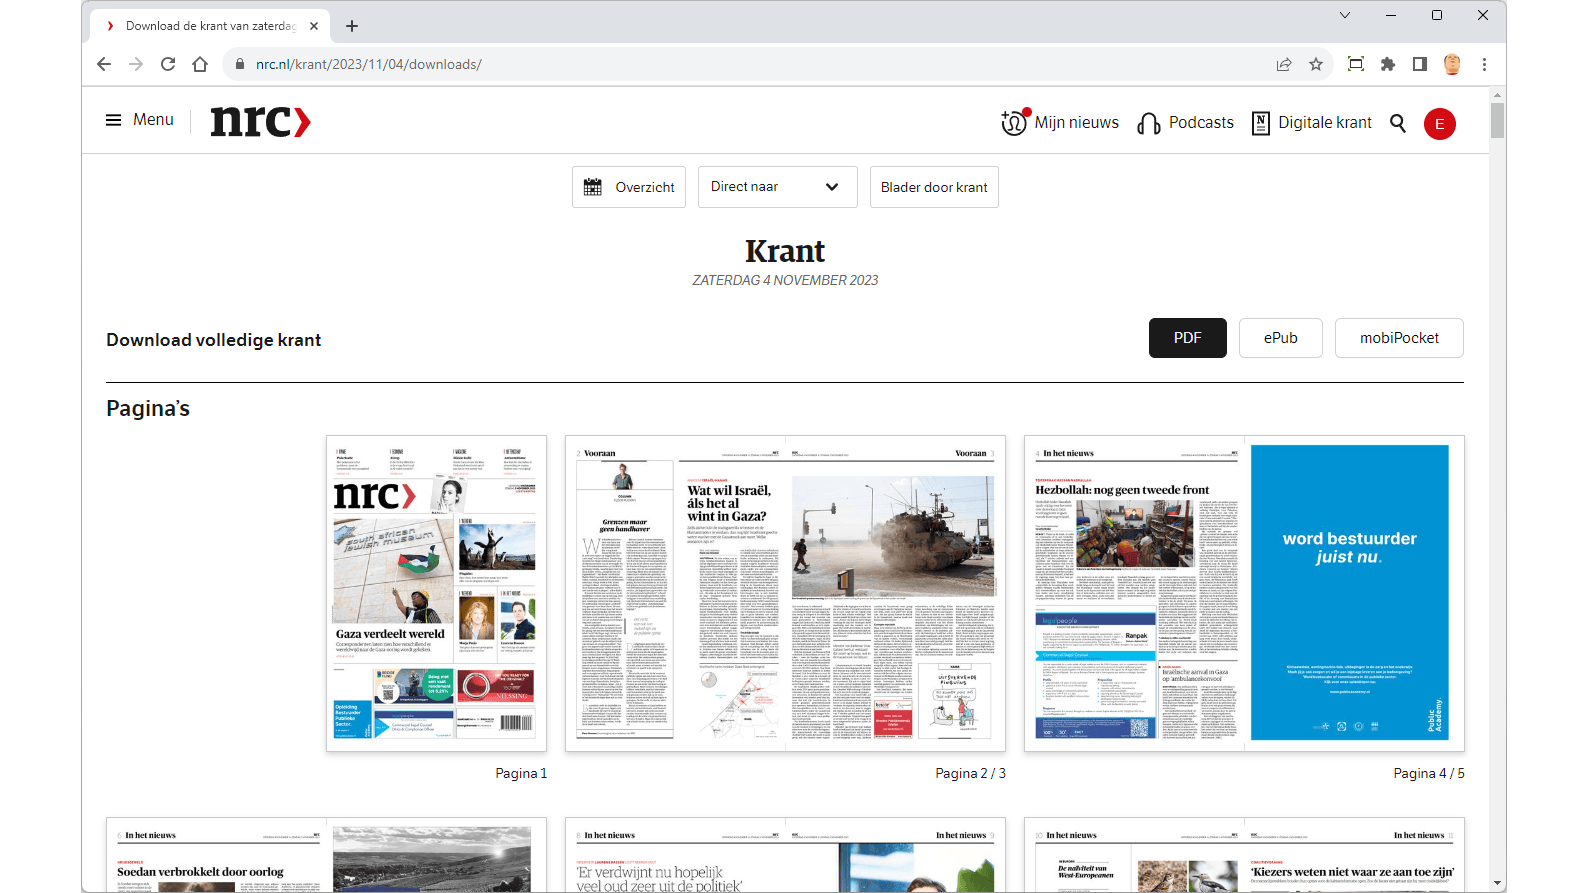The height and width of the screenshot is (893, 1588).
Task: Expand the 'Direct naar' dropdown
Action: tap(778, 187)
